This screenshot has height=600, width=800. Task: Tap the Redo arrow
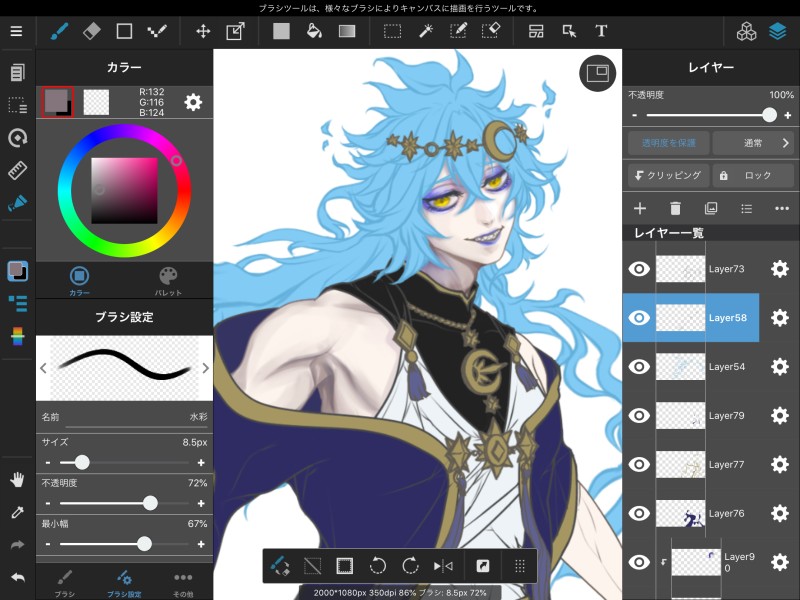17,545
